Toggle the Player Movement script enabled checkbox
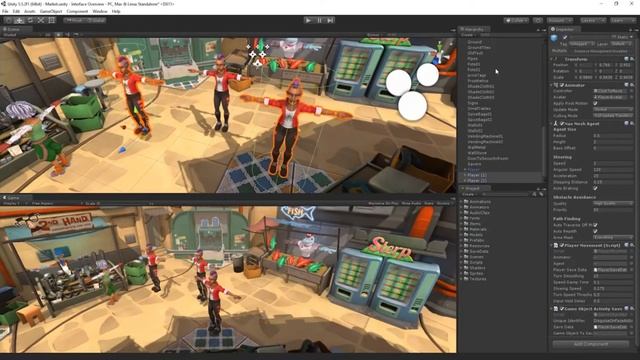Viewport: 640px width, 360px height. (562, 245)
